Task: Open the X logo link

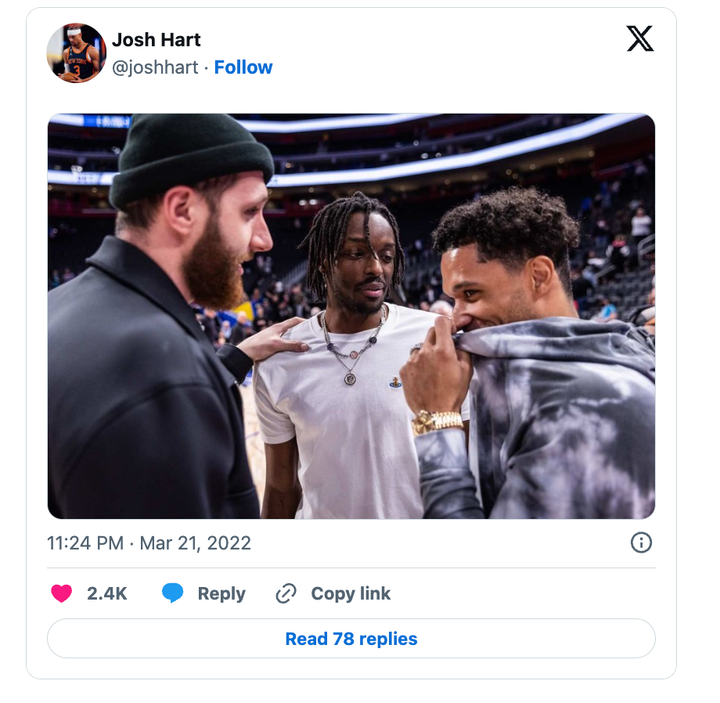Action: [640, 39]
